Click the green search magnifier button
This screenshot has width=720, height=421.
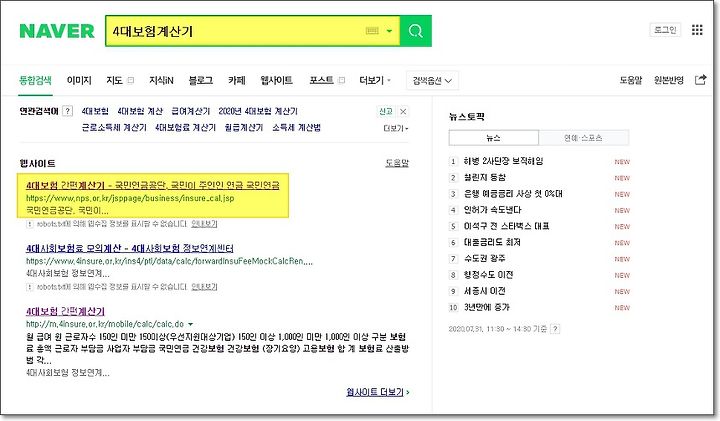tap(416, 31)
